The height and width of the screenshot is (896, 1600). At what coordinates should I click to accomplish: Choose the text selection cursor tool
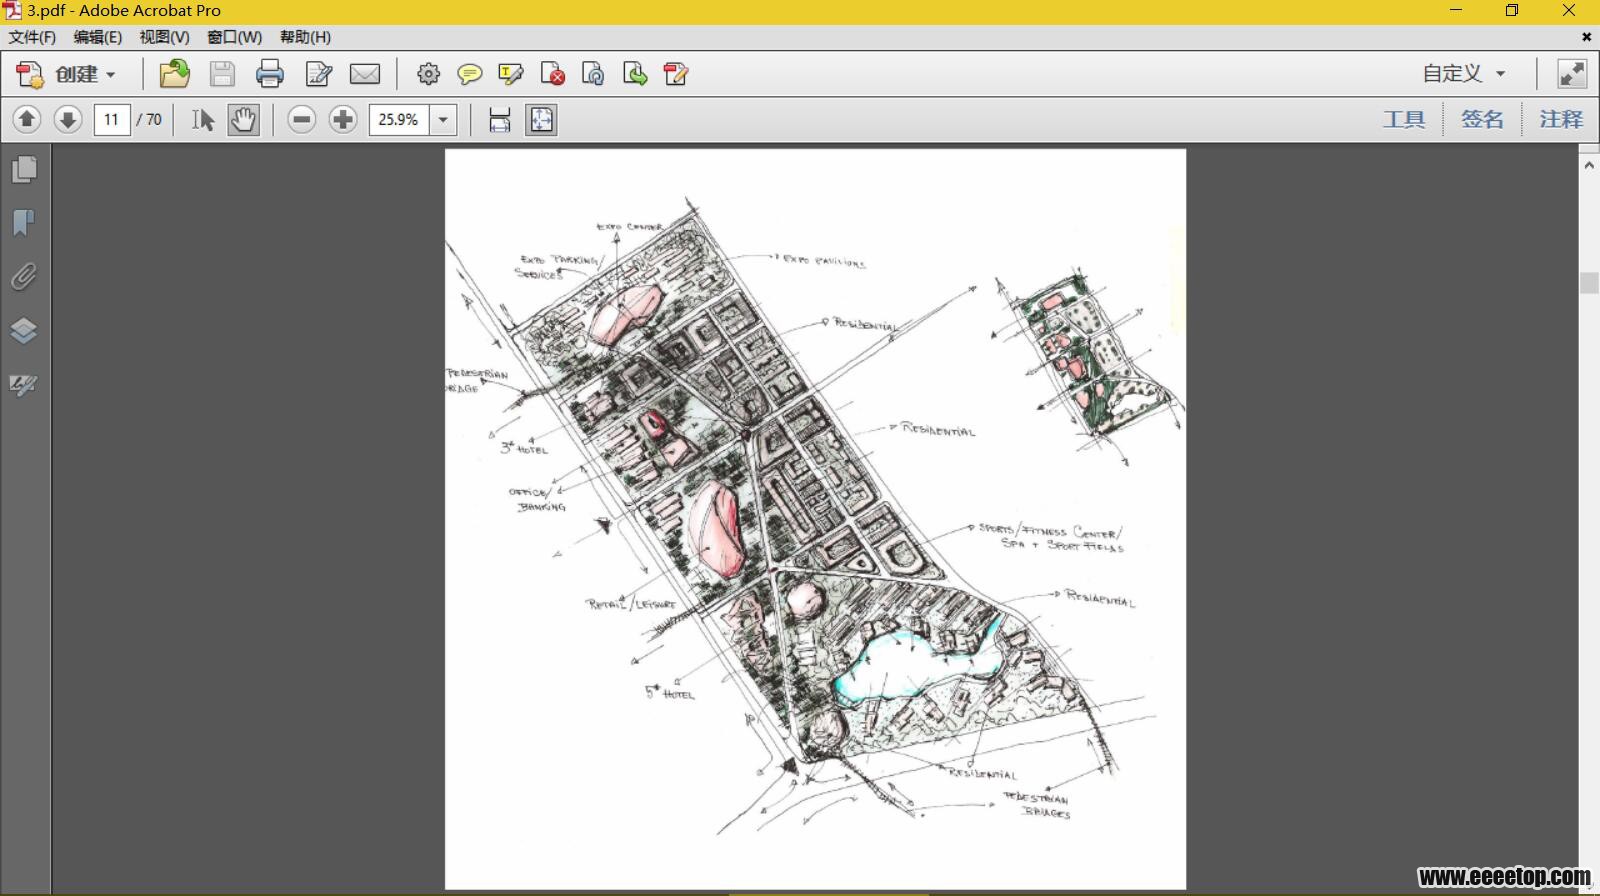203,120
